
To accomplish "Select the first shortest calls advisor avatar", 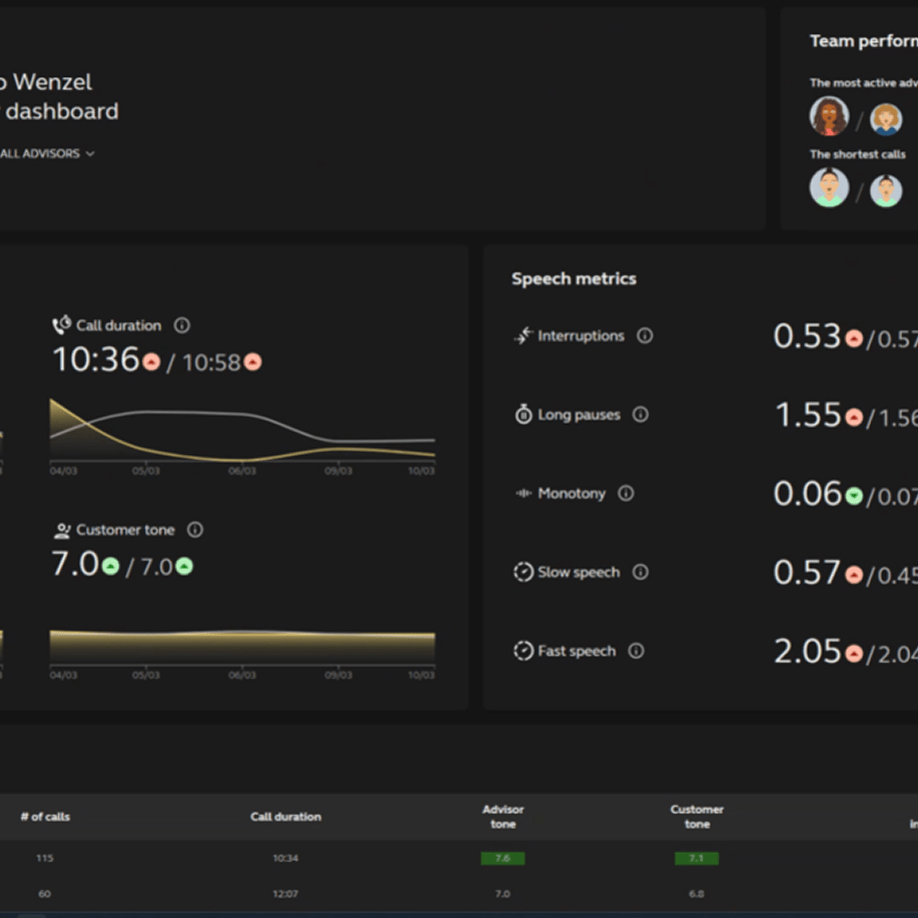I will coord(829,188).
